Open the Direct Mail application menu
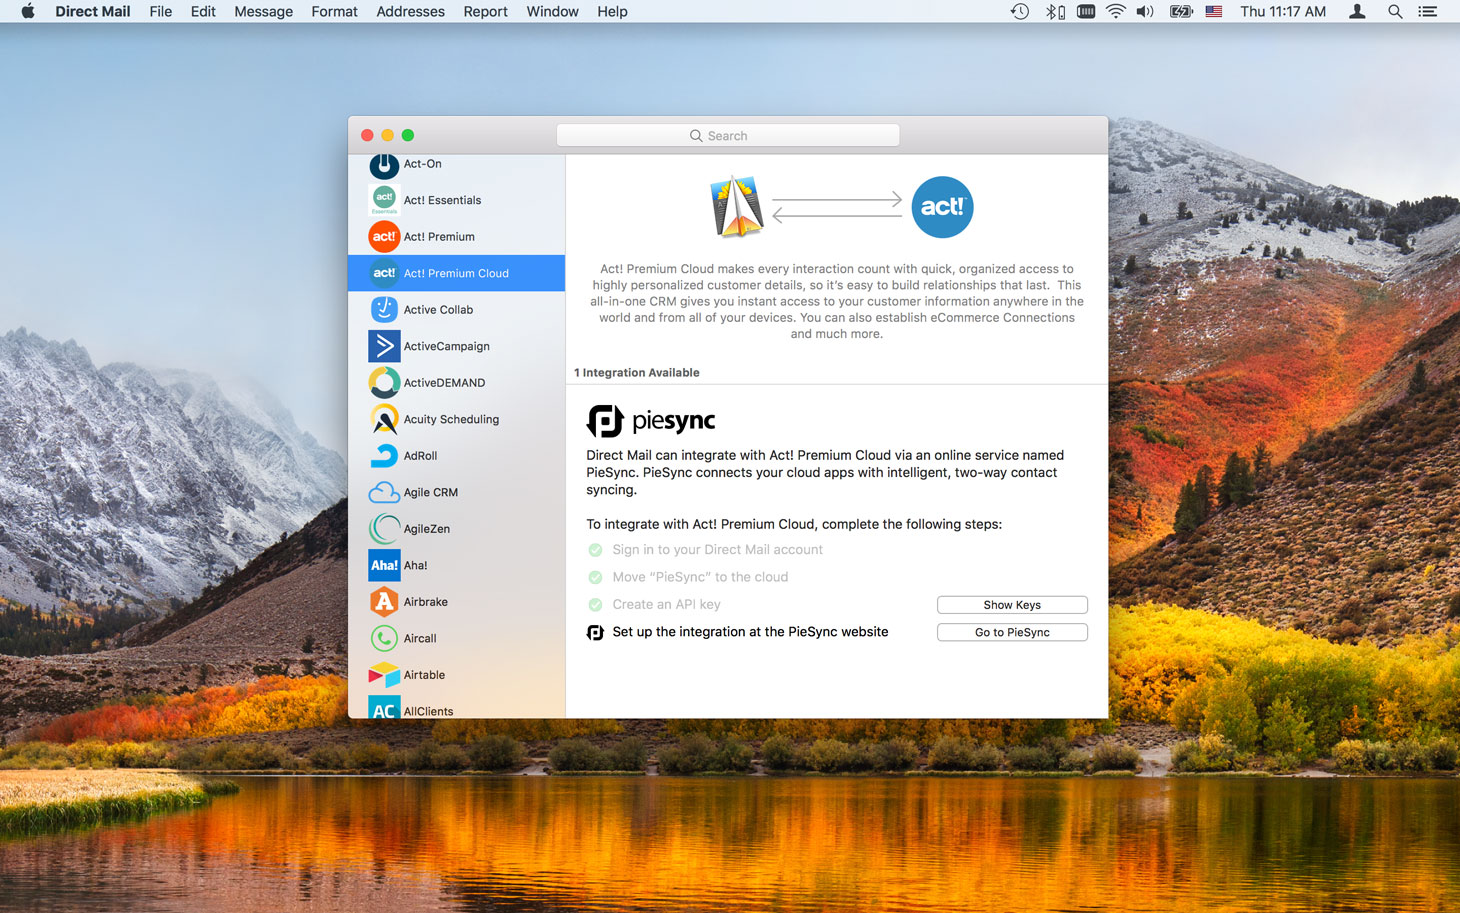Image resolution: width=1460 pixels, height=913 pixels. (93, 12)
